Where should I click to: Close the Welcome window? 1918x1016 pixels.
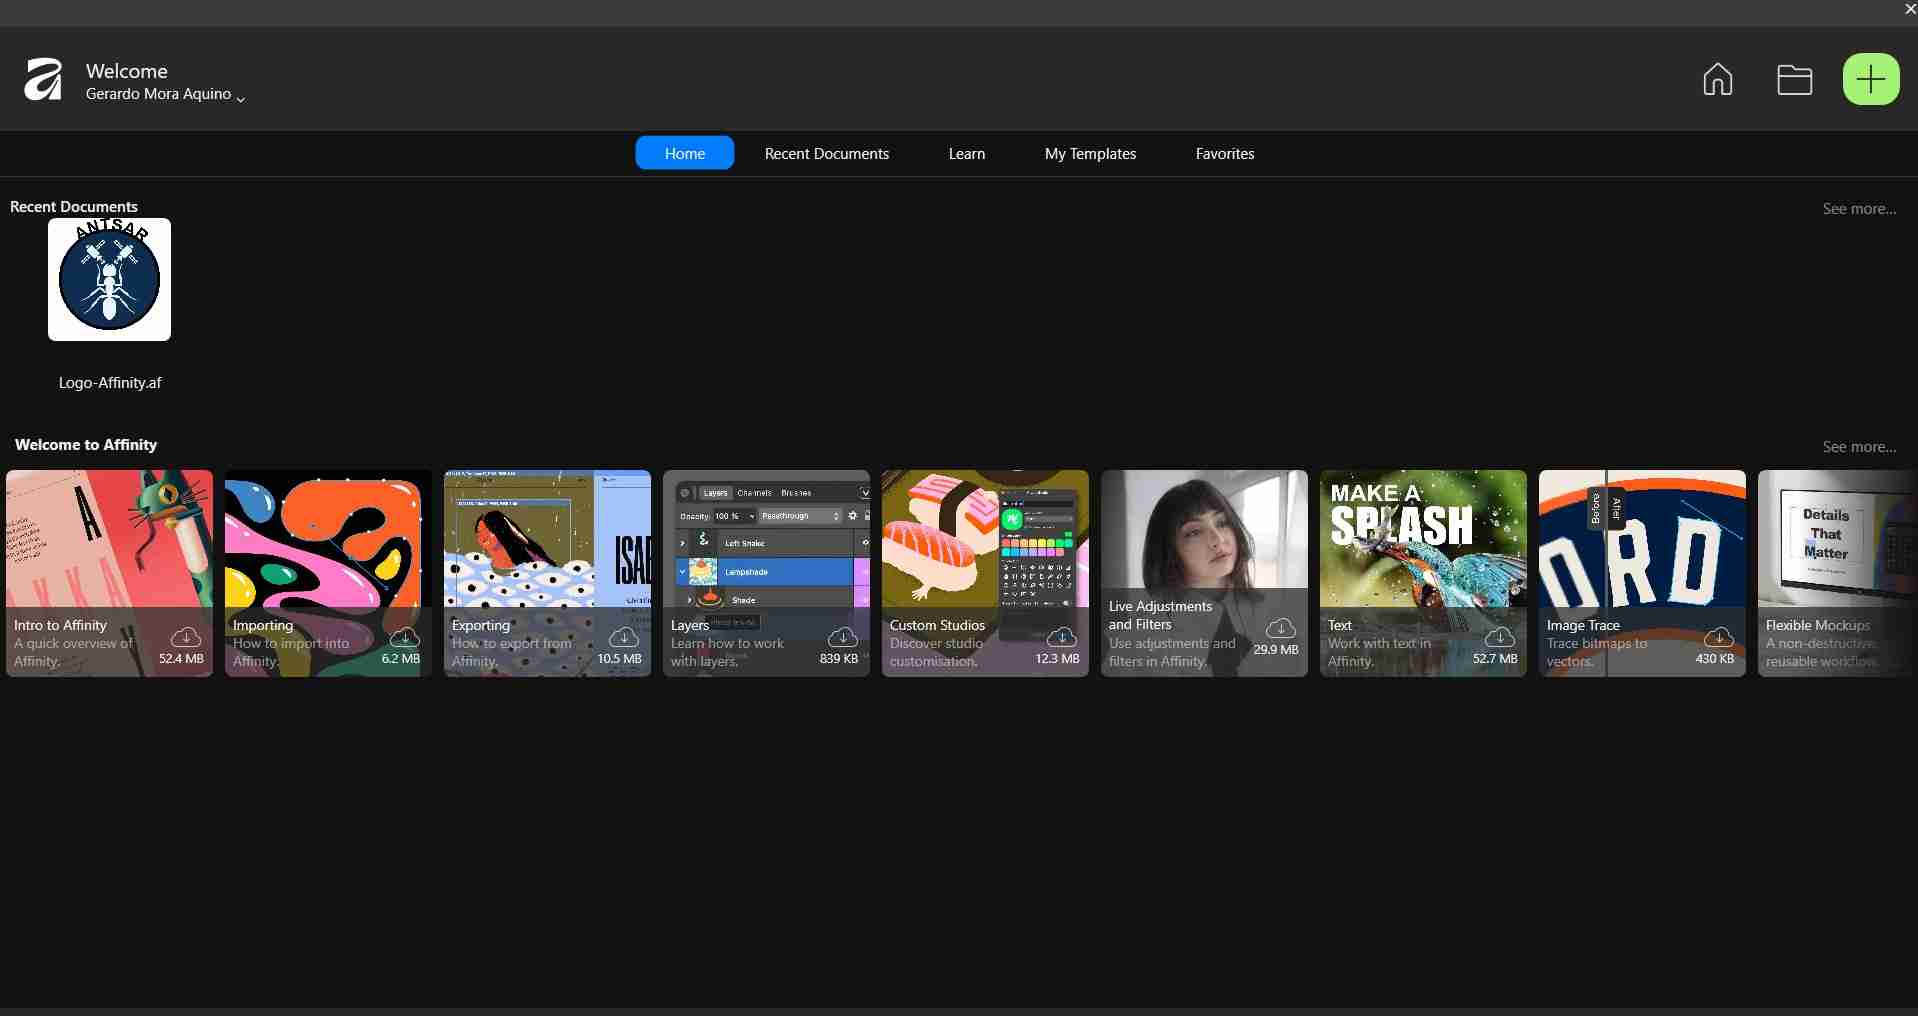[x=1910, y=9]
